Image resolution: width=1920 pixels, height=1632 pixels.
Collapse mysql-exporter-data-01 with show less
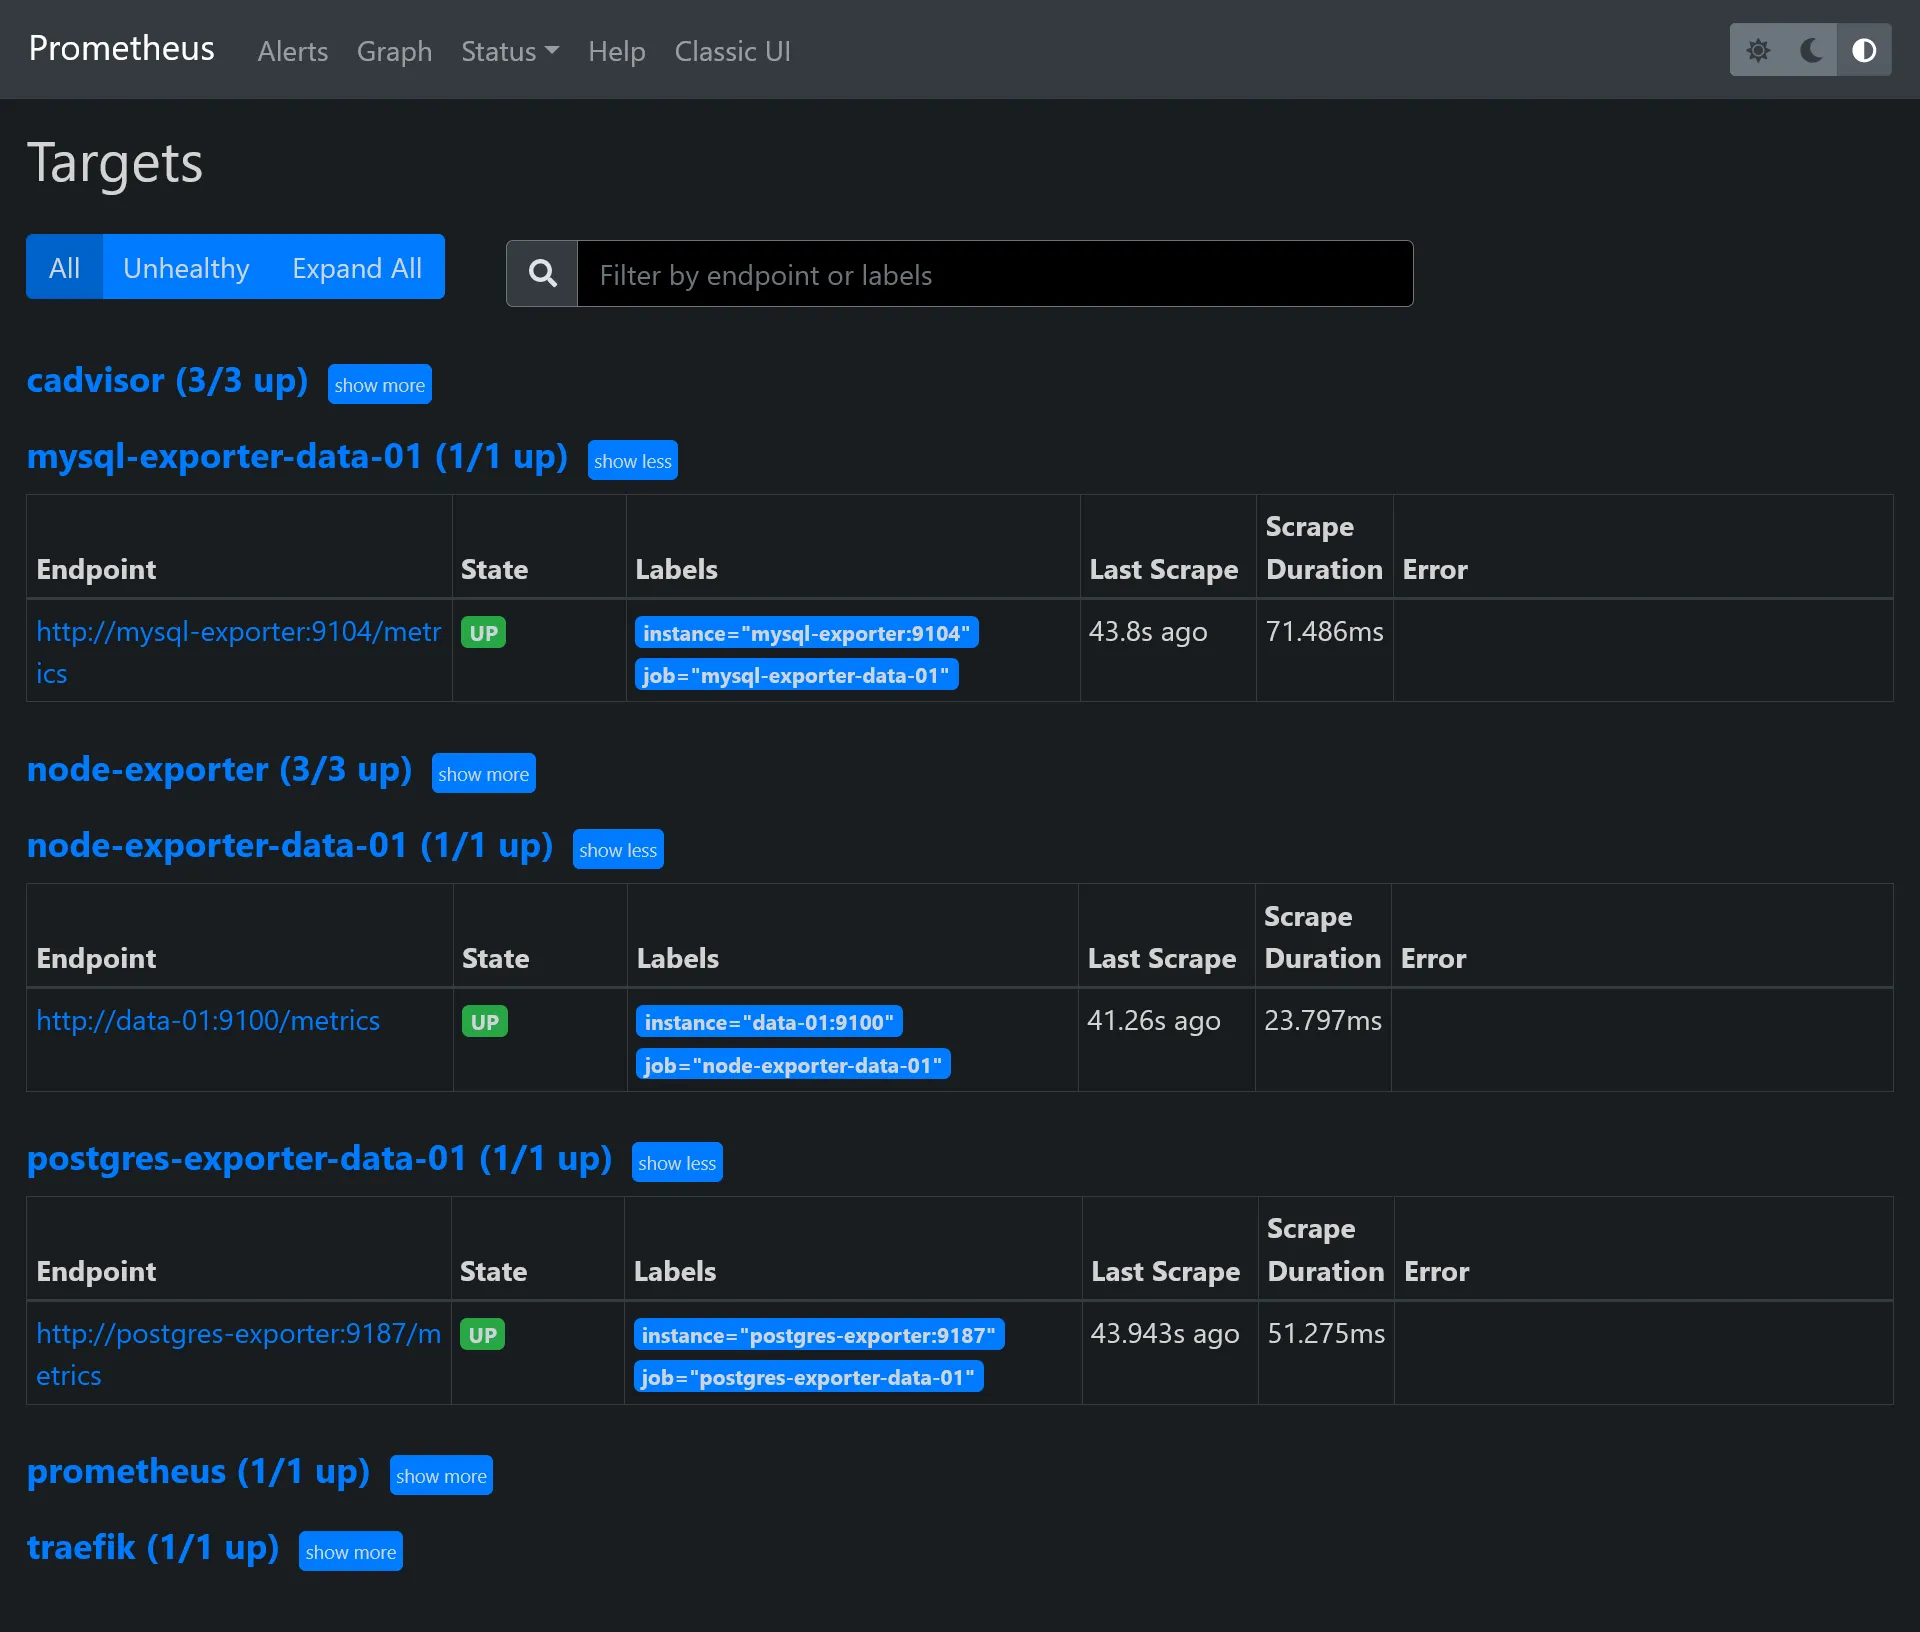pyautogui.click(x=632, y=460)
